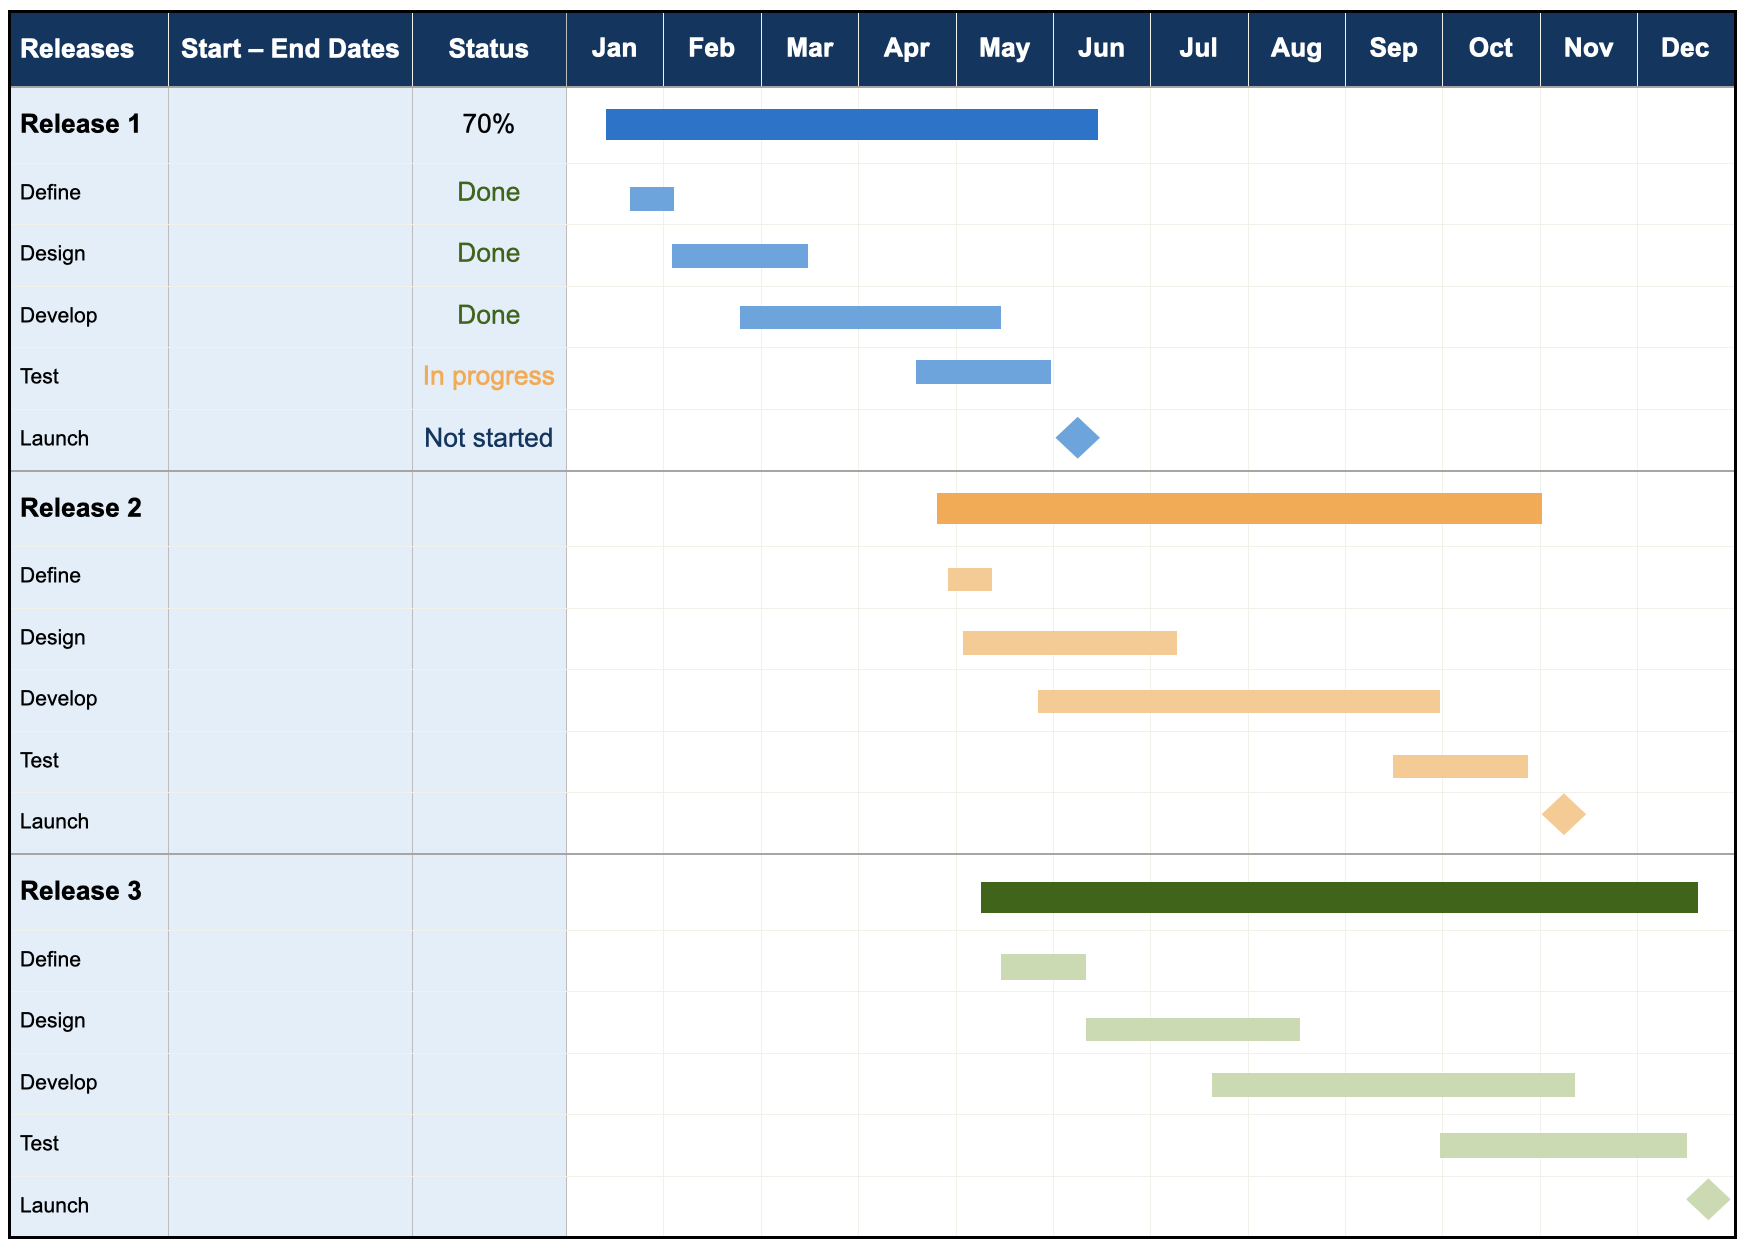Screen dimensions: 1748x1250
Task: Select the Release 2 launch diamond marker
Action: pyautogui.click(x=1565, y=813)
